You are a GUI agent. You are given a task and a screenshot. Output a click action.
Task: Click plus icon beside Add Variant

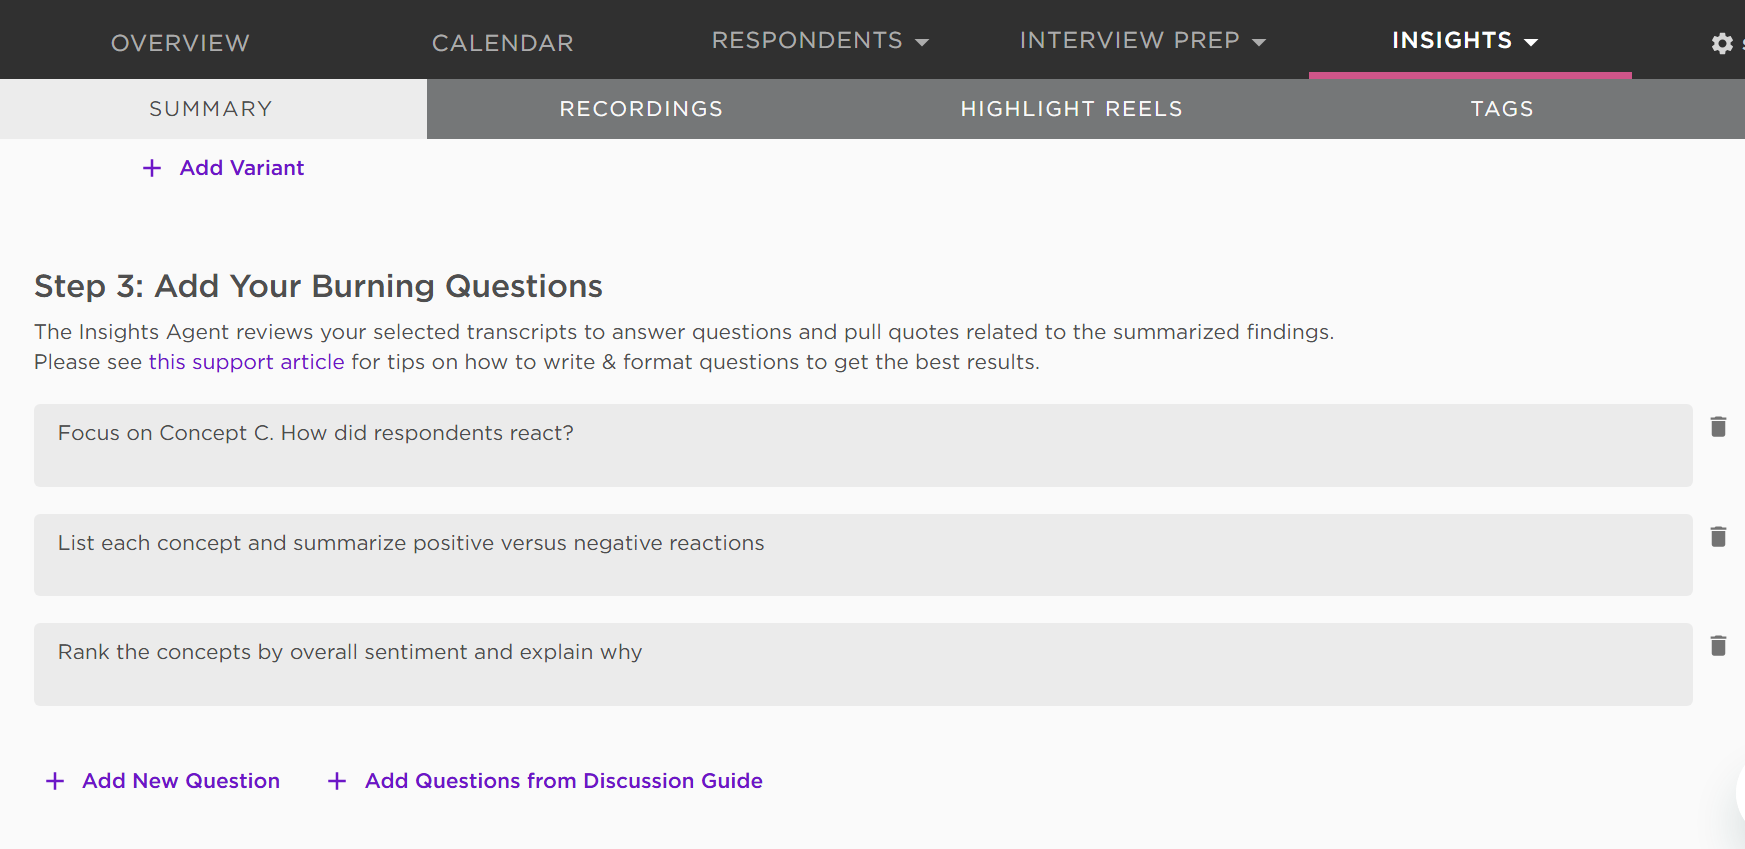tap(152, 168)
